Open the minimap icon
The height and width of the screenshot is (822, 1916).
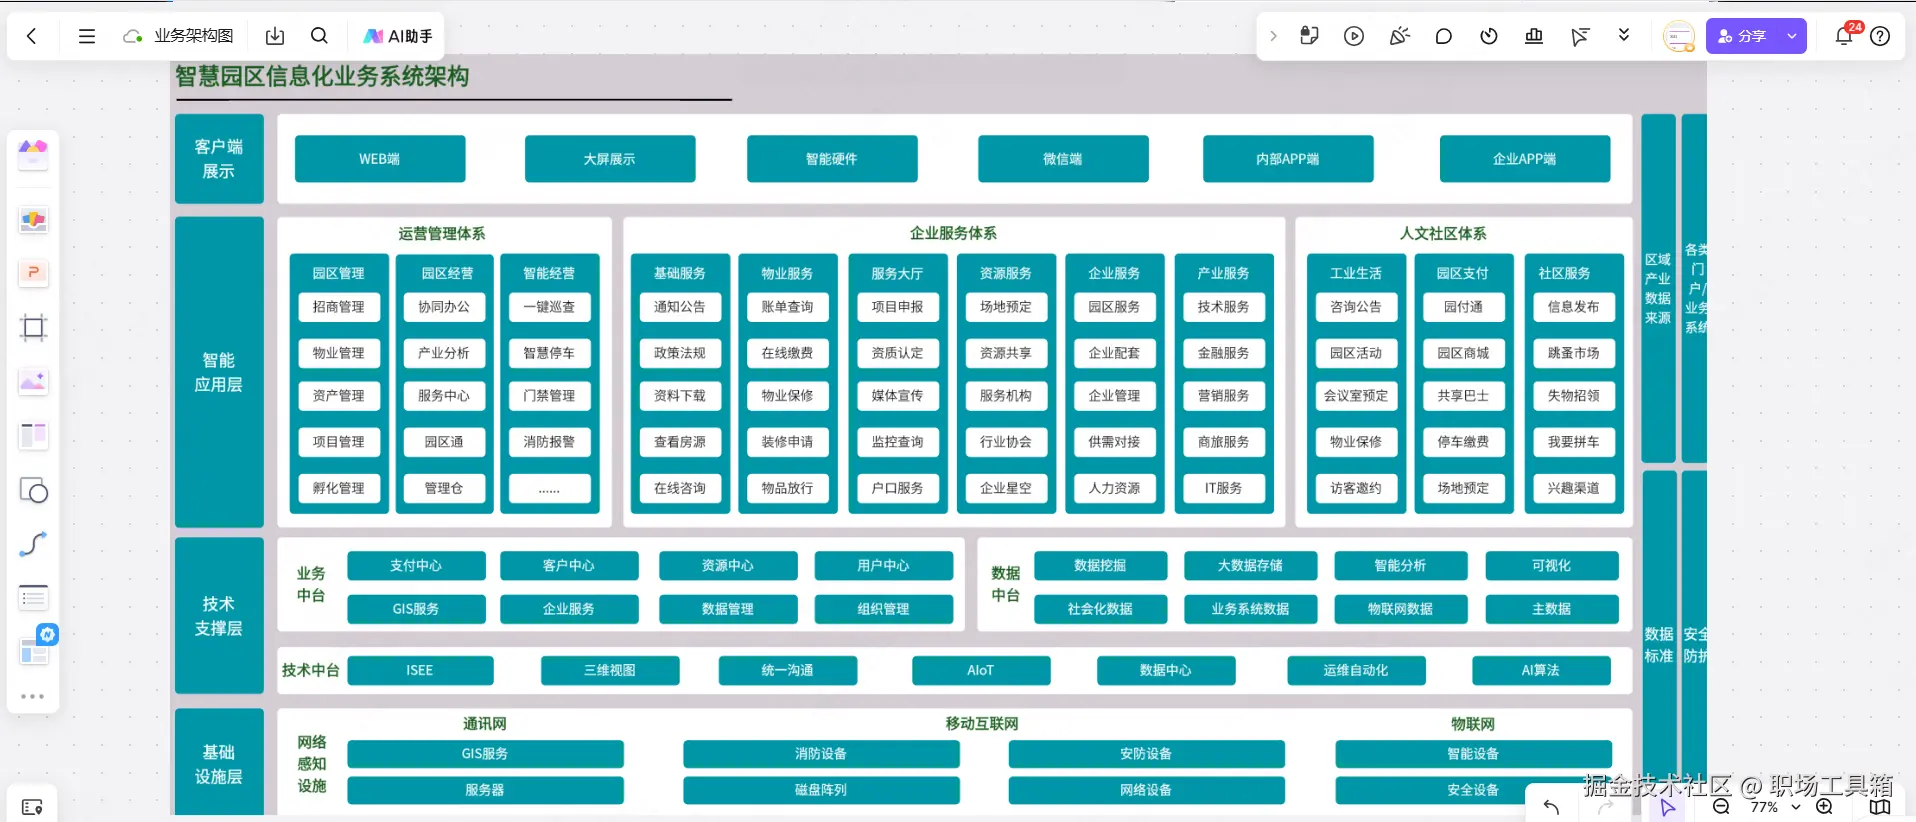(x=1880, y=807)
